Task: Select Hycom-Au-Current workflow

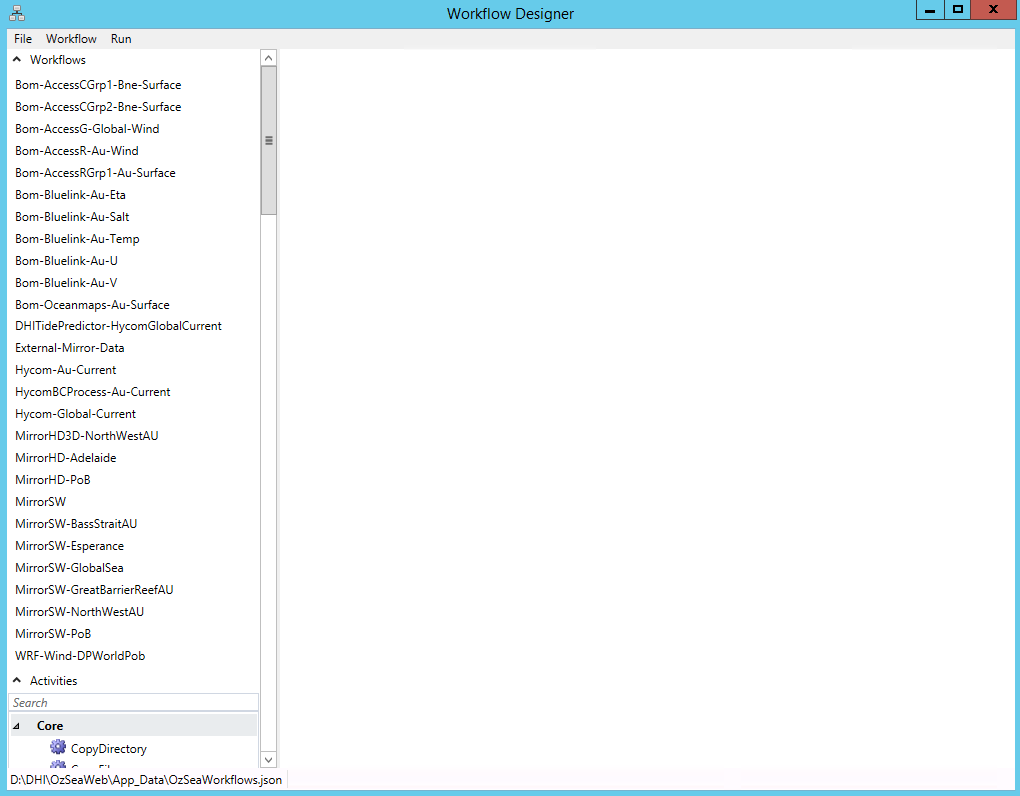Action: pyautogui.click(x=66, y=370)
